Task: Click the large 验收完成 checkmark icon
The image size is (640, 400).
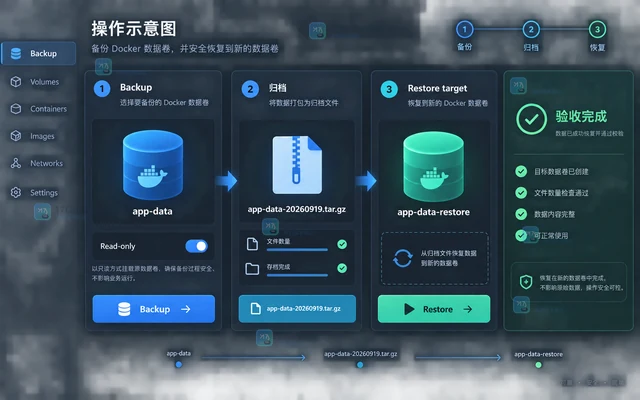Action: pyautogui.click(x=531, y=119)
